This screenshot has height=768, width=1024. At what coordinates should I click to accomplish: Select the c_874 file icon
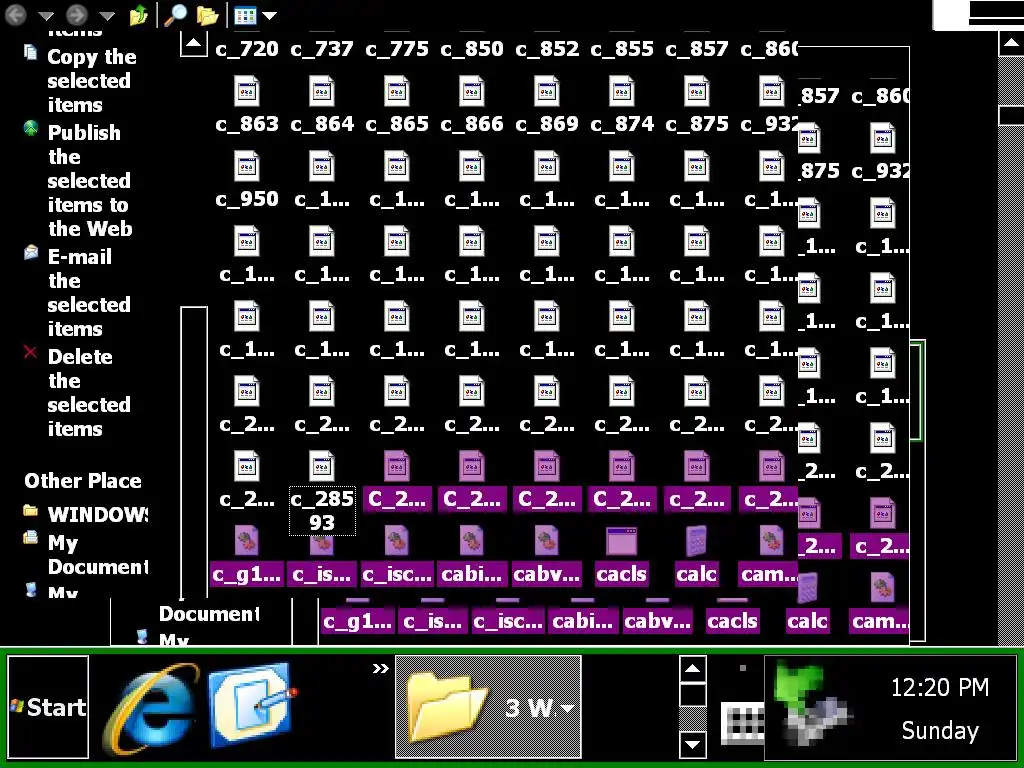[622, 91]
